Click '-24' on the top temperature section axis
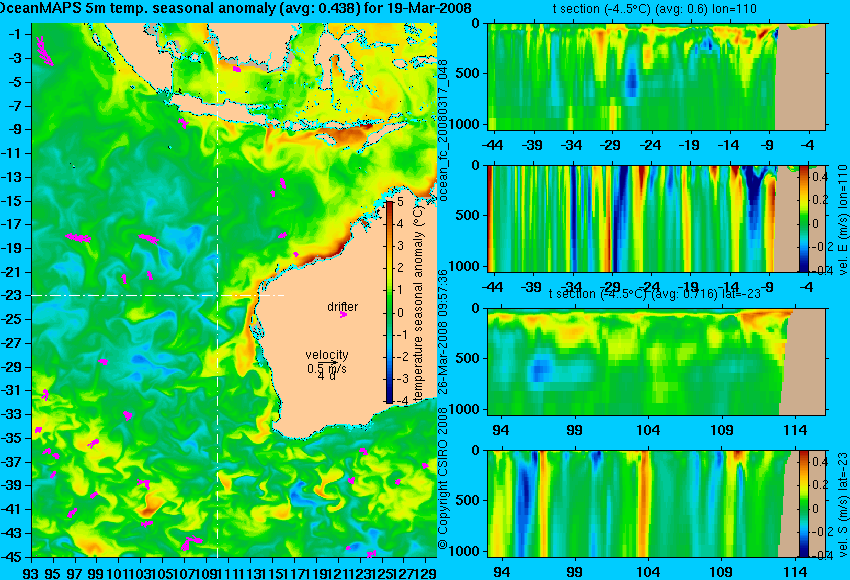The height and width of the screenshot is (580, 850). (649, 145)
